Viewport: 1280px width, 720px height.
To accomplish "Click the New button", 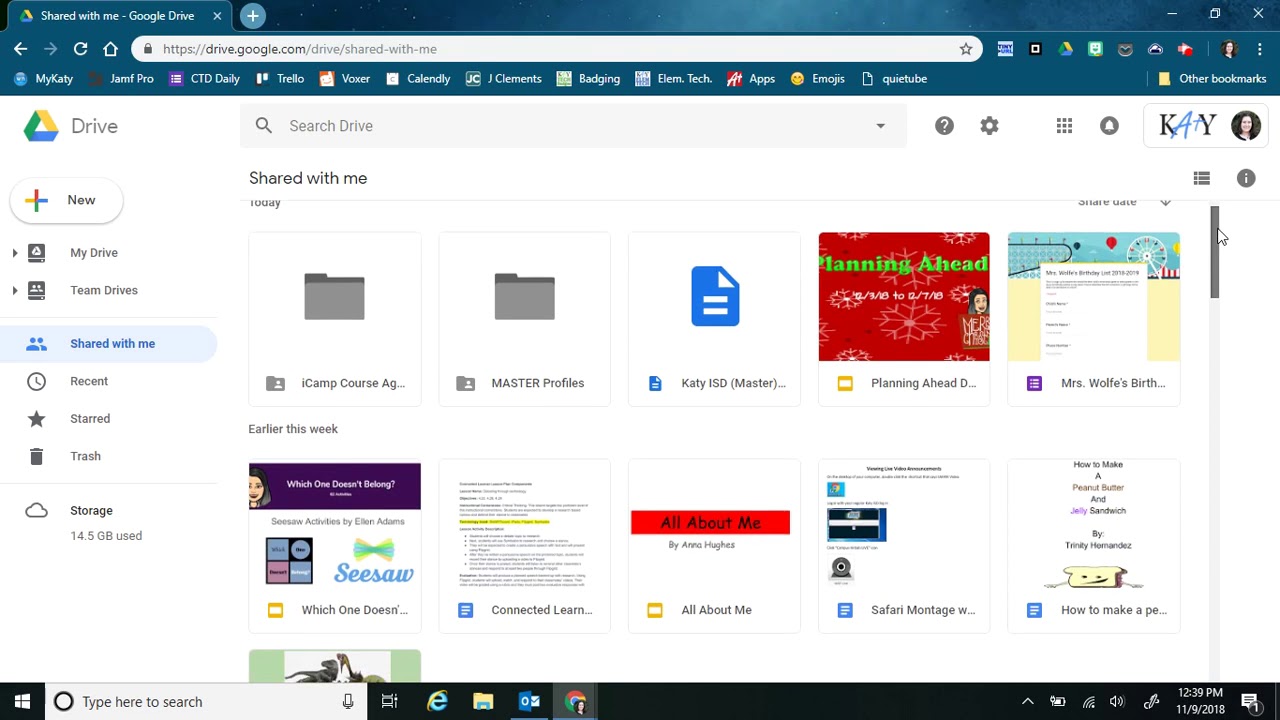I will [66, 200].
